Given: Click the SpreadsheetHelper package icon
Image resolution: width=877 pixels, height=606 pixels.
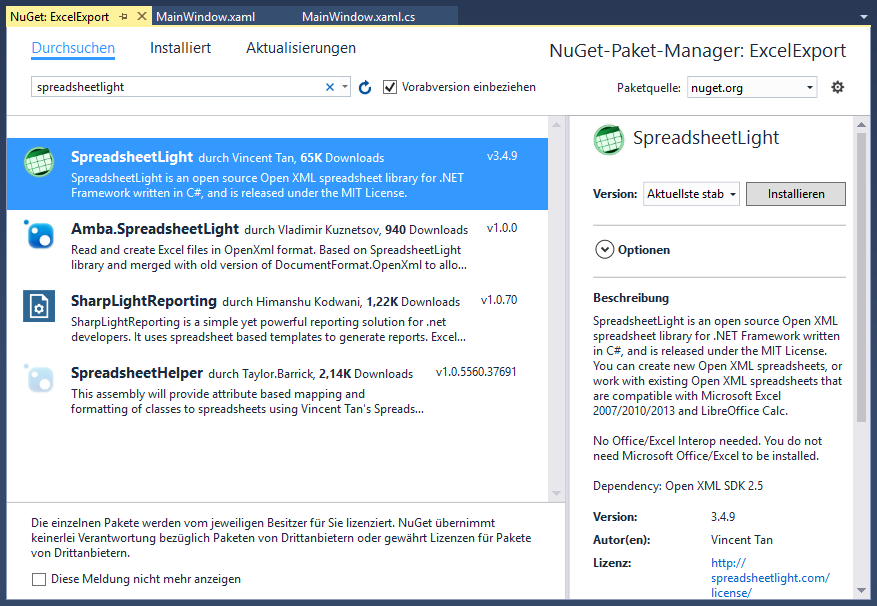Looking at the screenshot, I should coord(38,379).
